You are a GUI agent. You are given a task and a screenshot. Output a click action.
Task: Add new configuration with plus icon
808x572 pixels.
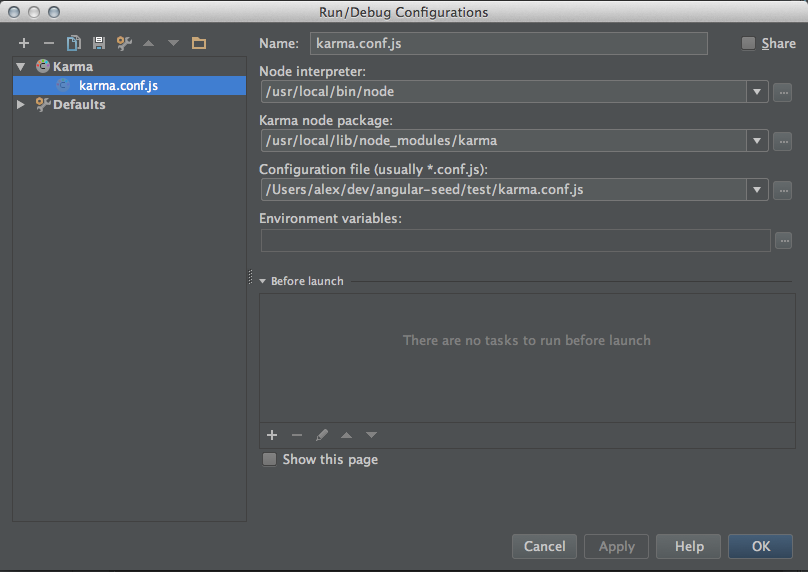(24, 43)
